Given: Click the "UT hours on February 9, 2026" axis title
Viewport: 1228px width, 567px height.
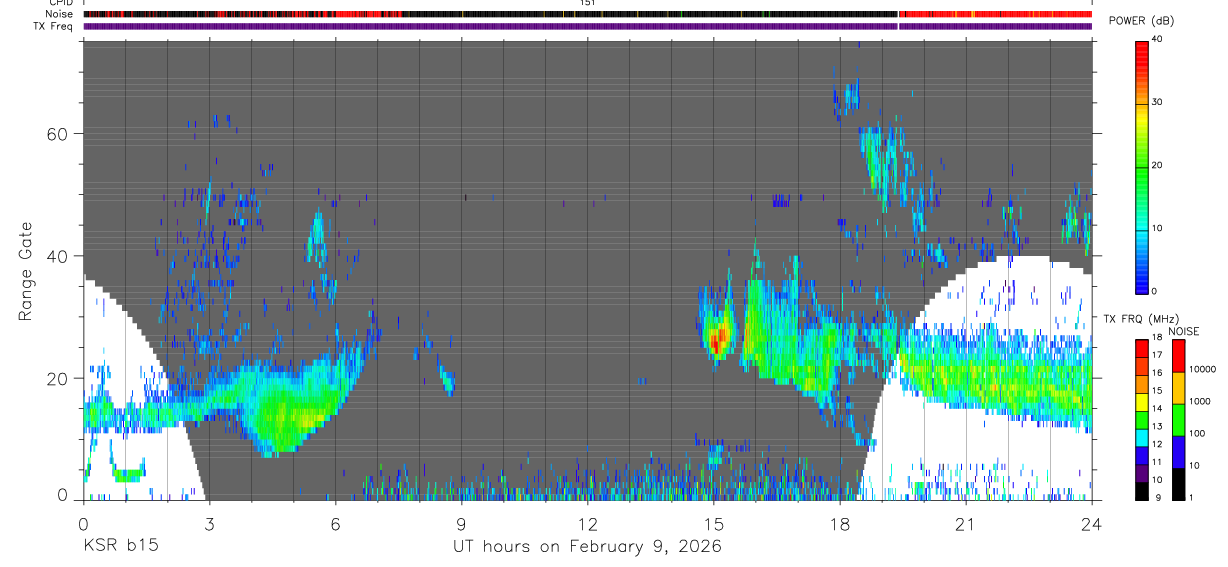Looking at the screenshot, I should tap(587, 547).
